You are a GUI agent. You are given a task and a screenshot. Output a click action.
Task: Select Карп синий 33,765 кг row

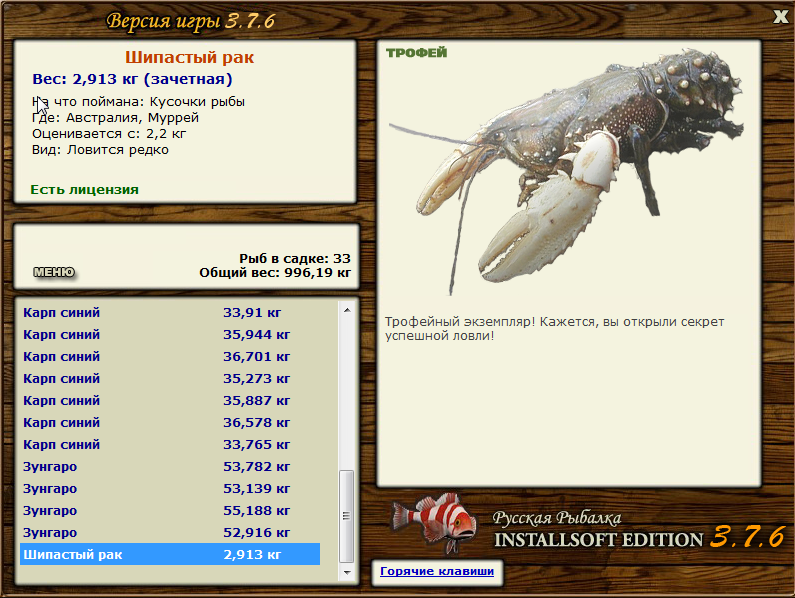[x=170, y=445]
